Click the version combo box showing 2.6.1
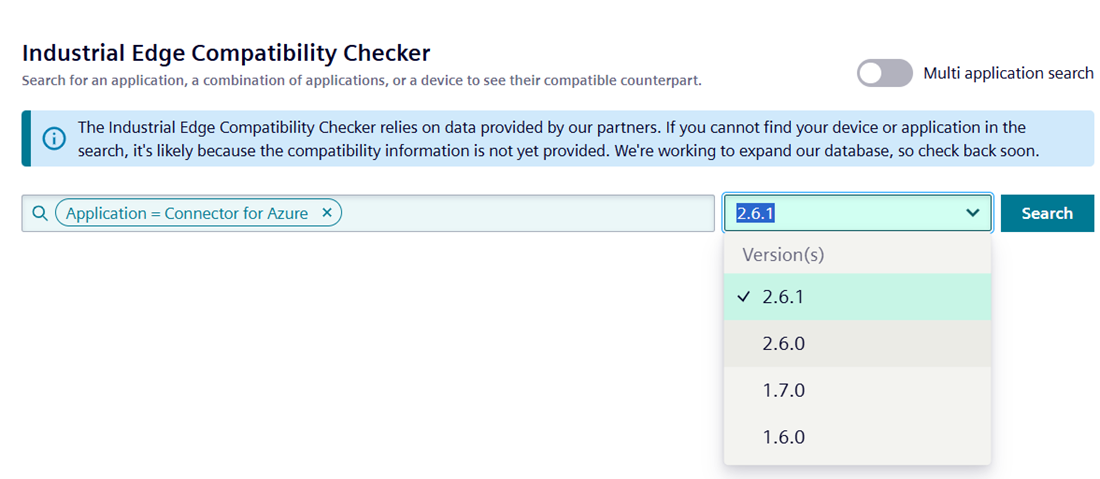The height and width of the screenshot is (479, 1100). (858, 212)
